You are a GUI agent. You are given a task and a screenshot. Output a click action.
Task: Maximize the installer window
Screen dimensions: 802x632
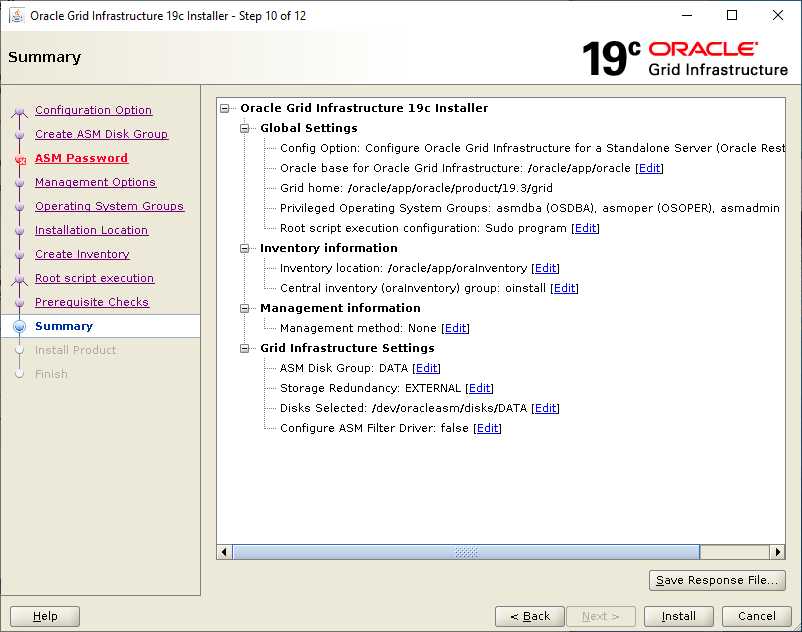pyautogui.click(x=732, y=15)
